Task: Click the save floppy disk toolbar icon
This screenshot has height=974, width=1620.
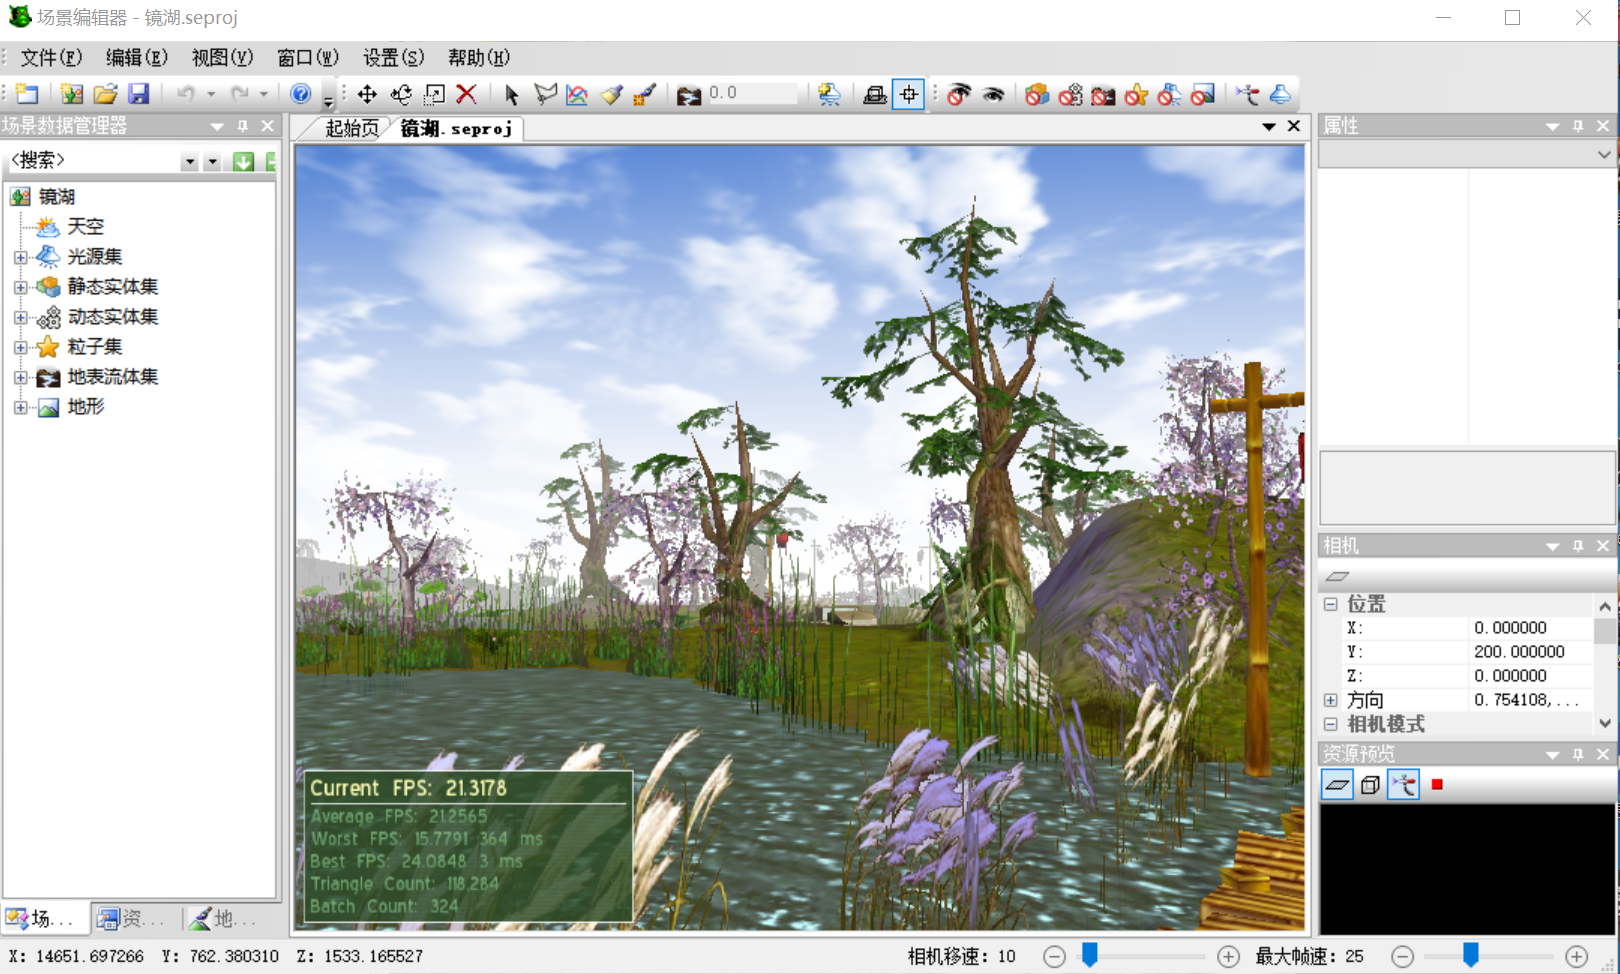Action: click(x=138, y=94)
